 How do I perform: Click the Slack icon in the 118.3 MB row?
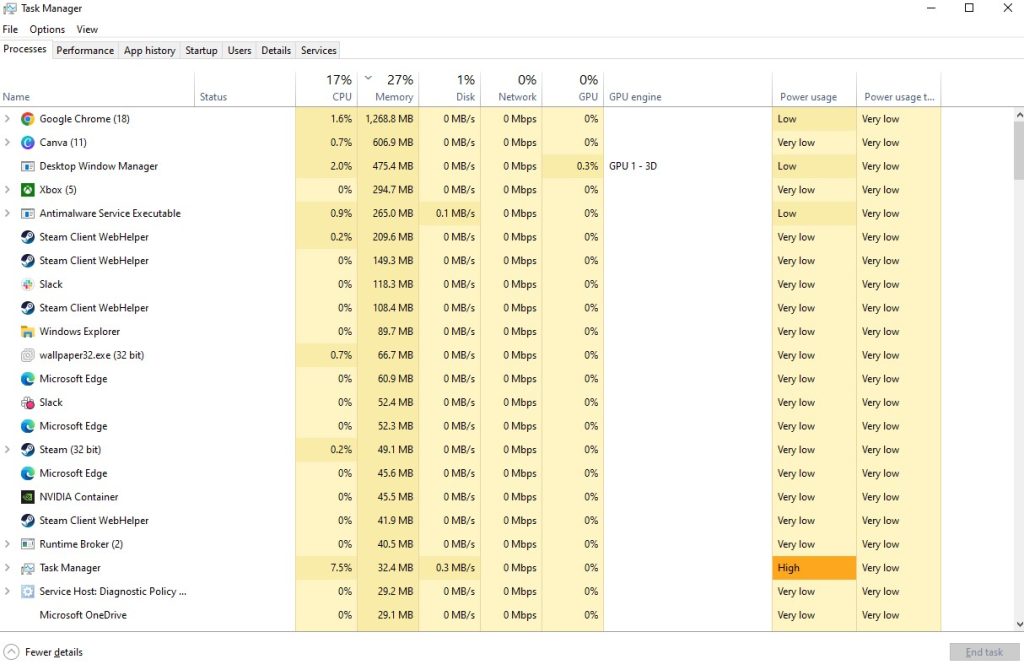(x=27, y=284)
